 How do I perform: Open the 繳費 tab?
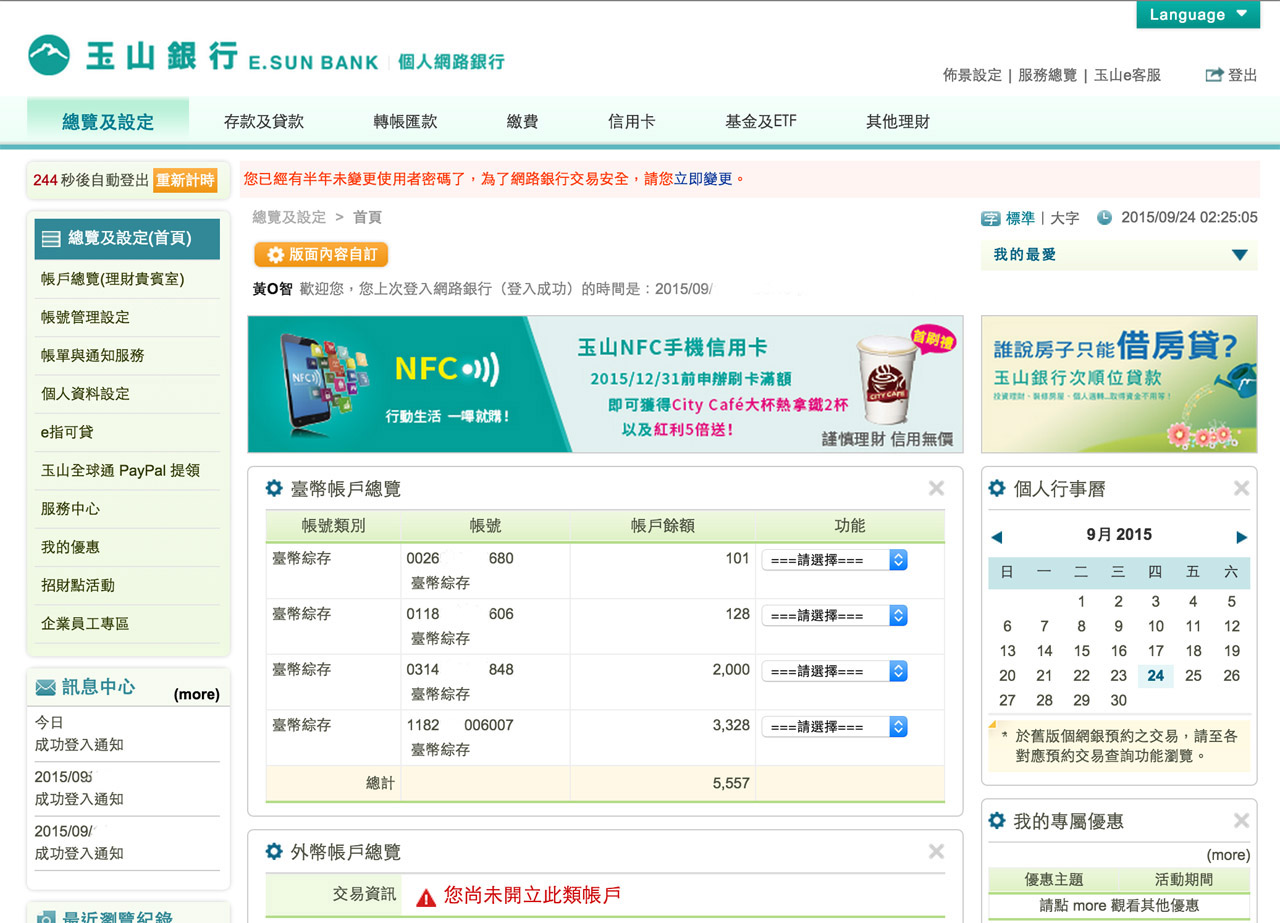(522, 122)
